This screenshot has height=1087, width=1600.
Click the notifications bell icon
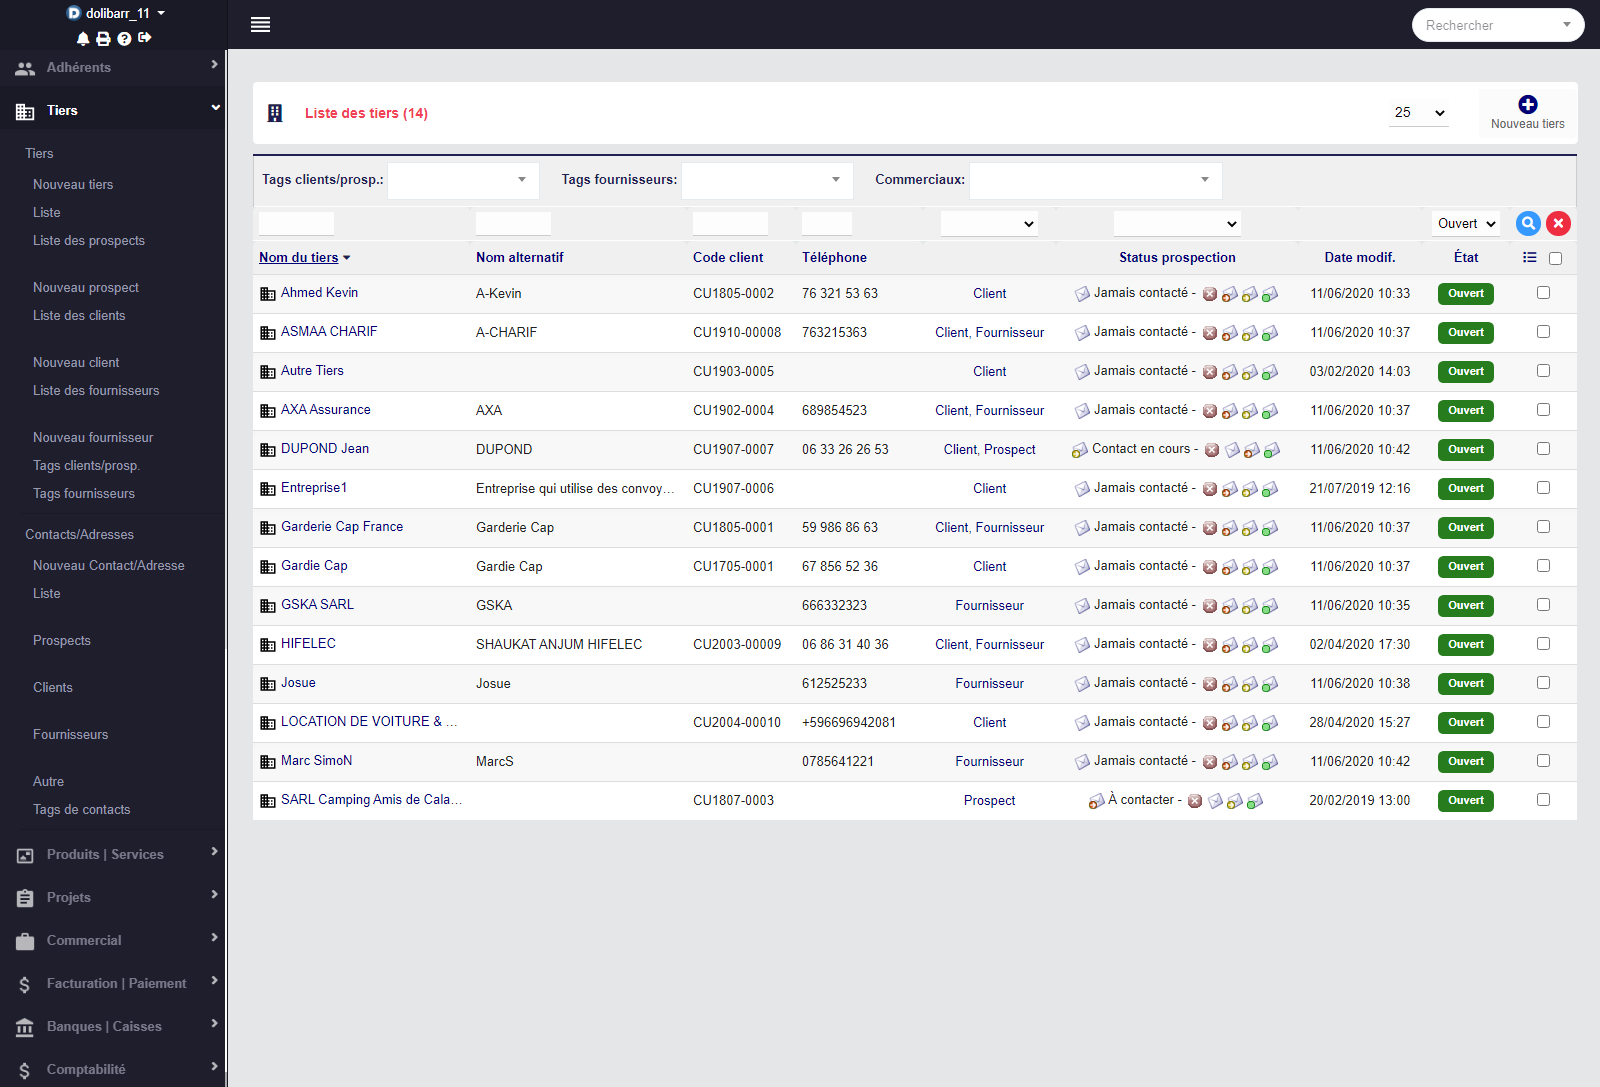click(x=83, y=39)
